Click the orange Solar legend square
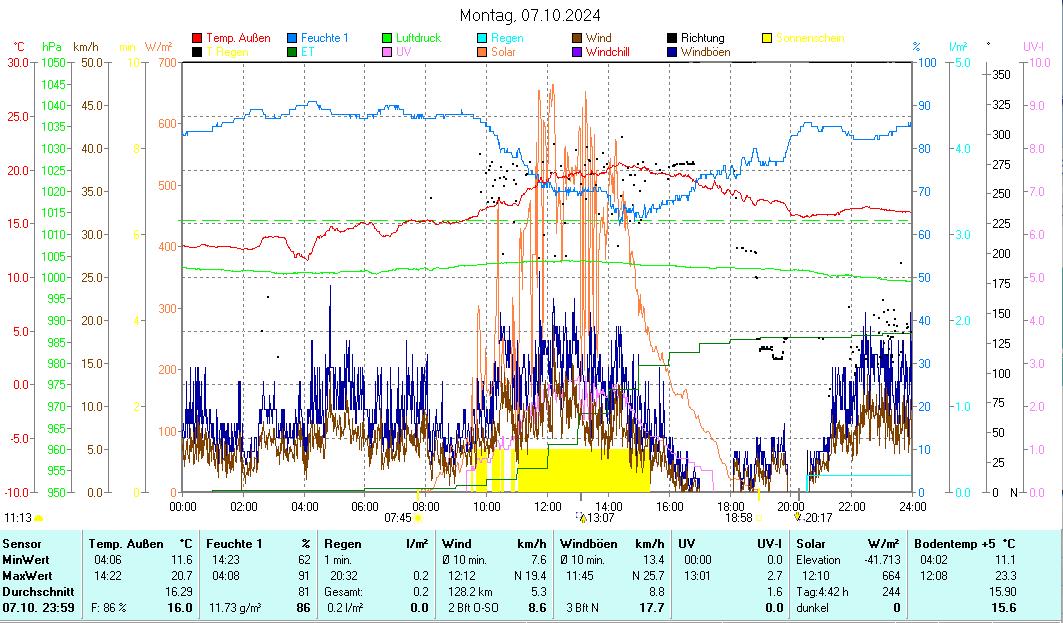The image size is (1063, 623). point(482,52)
